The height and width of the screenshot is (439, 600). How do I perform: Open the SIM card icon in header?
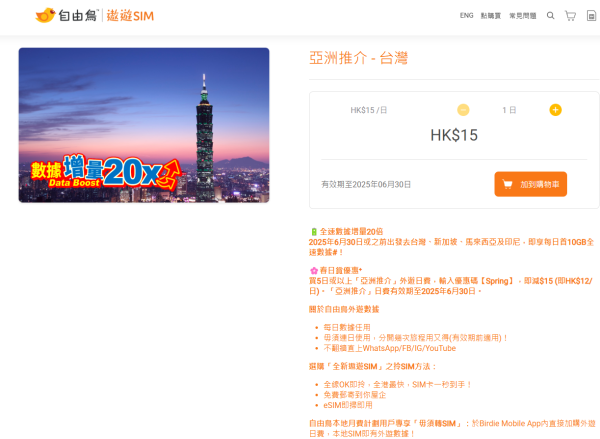[591, 16]
